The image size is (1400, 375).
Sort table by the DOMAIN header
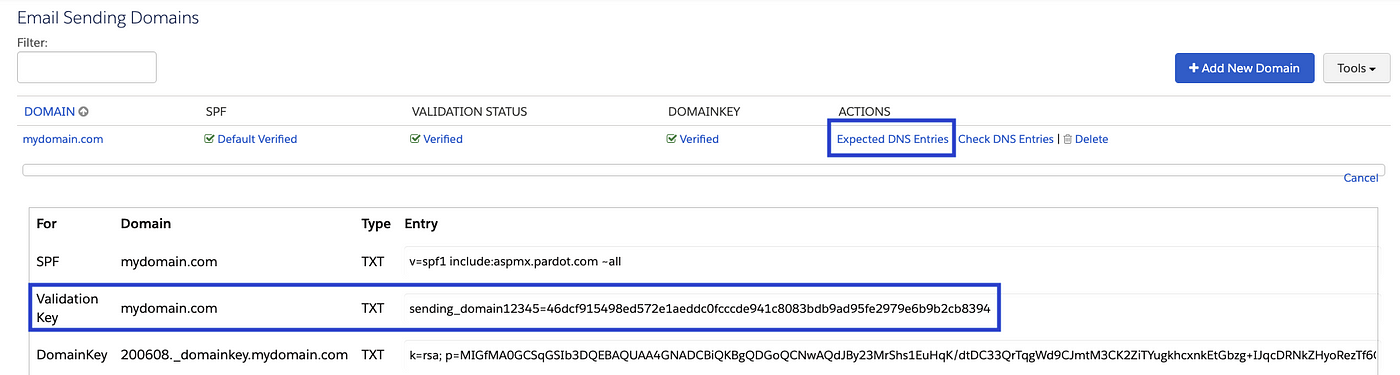click(x=50, y=112)
